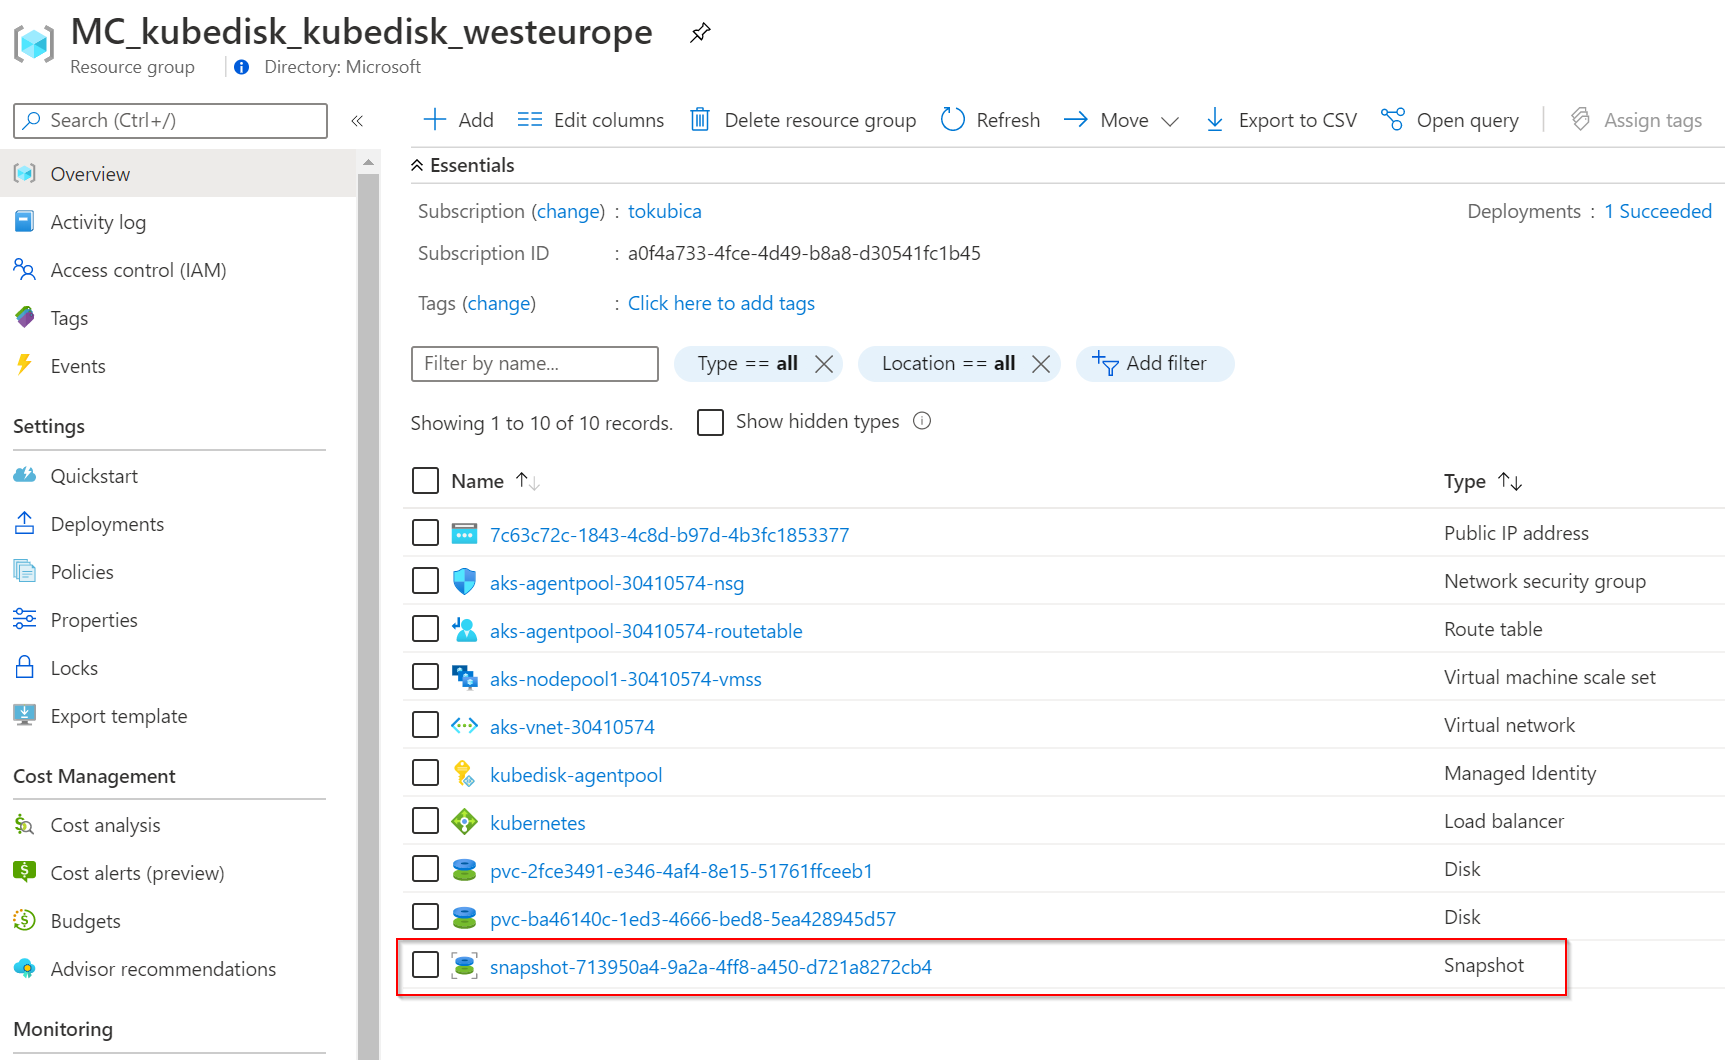This screenshot has width=1725, height=1060.
Task: Click the Export to CSV download icon
Action: click(x=1214, y=120)
